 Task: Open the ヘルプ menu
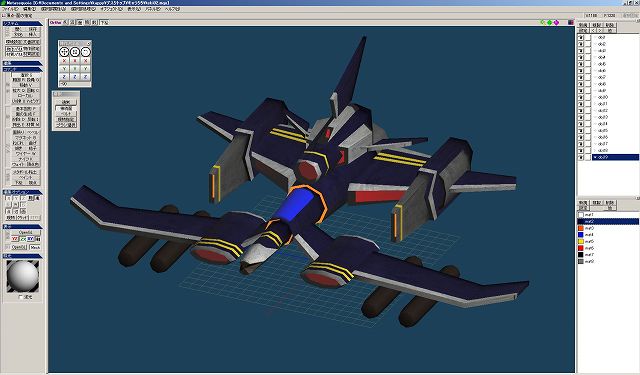coord(172,9)
